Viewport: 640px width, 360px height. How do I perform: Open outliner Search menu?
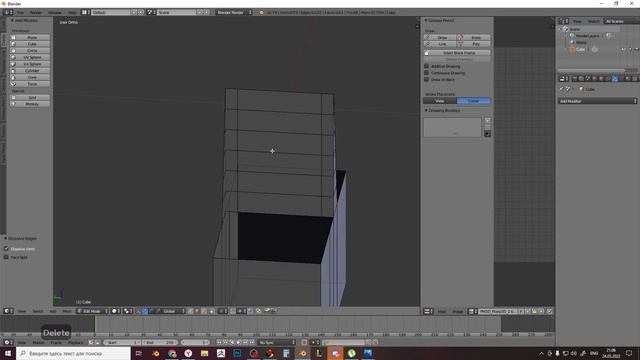[593, 21]
